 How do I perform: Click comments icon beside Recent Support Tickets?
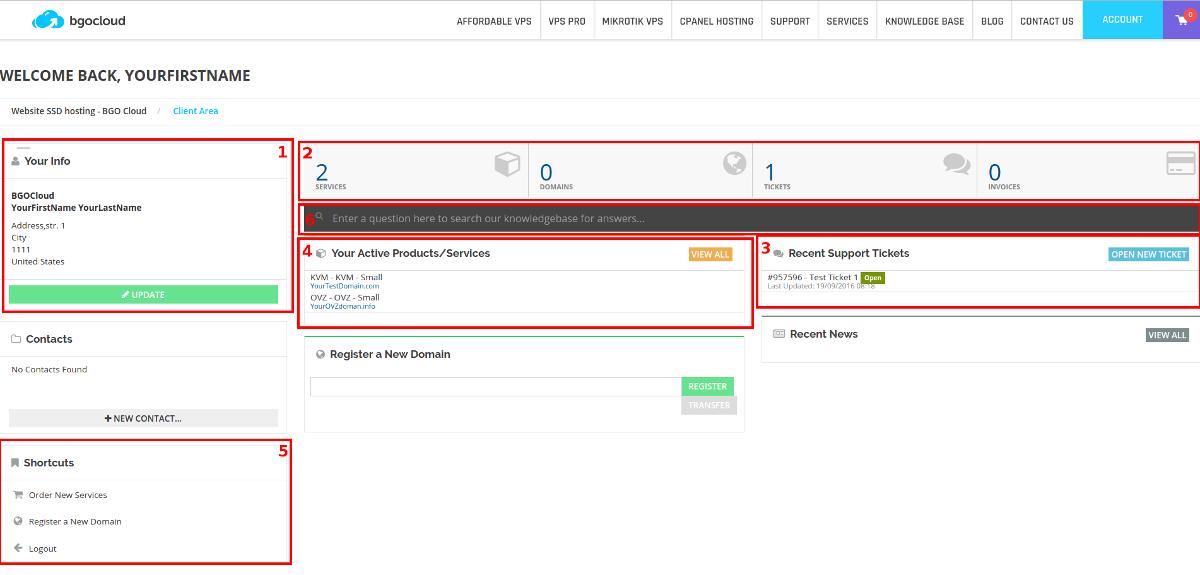pyautogui.click(x=779, y=254)
